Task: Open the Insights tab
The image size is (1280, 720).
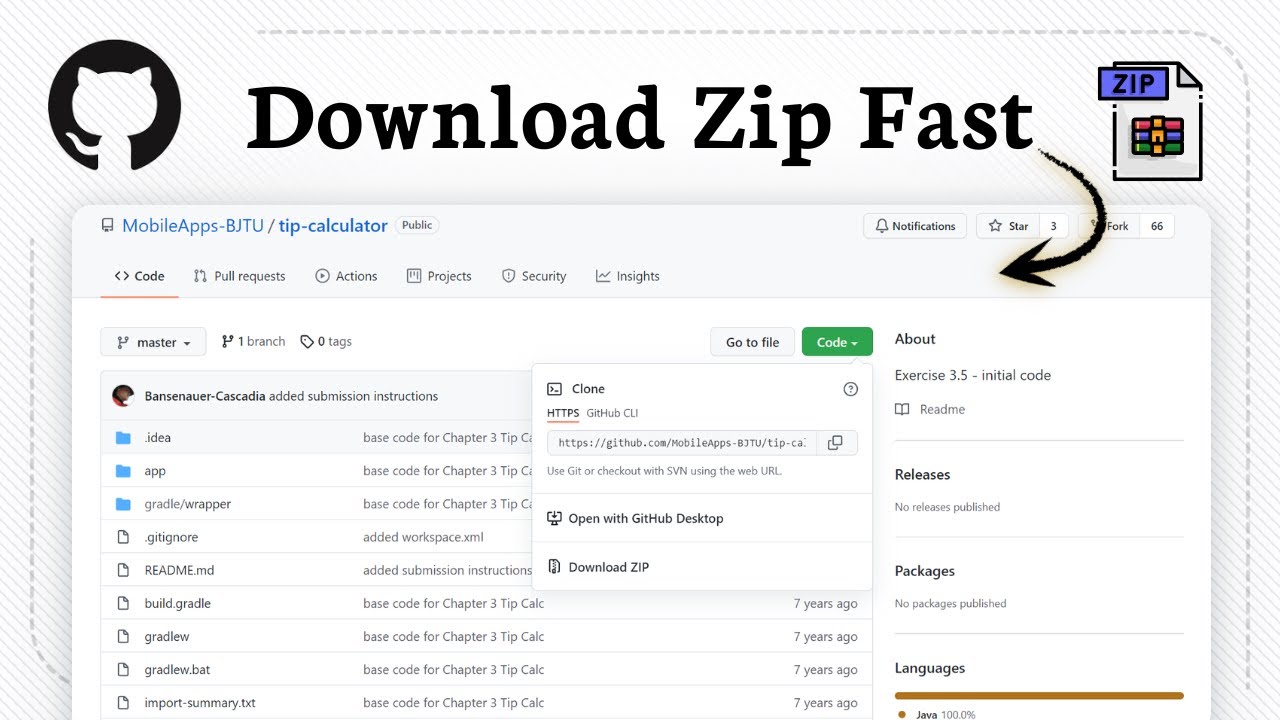Action: click(628, 276)
